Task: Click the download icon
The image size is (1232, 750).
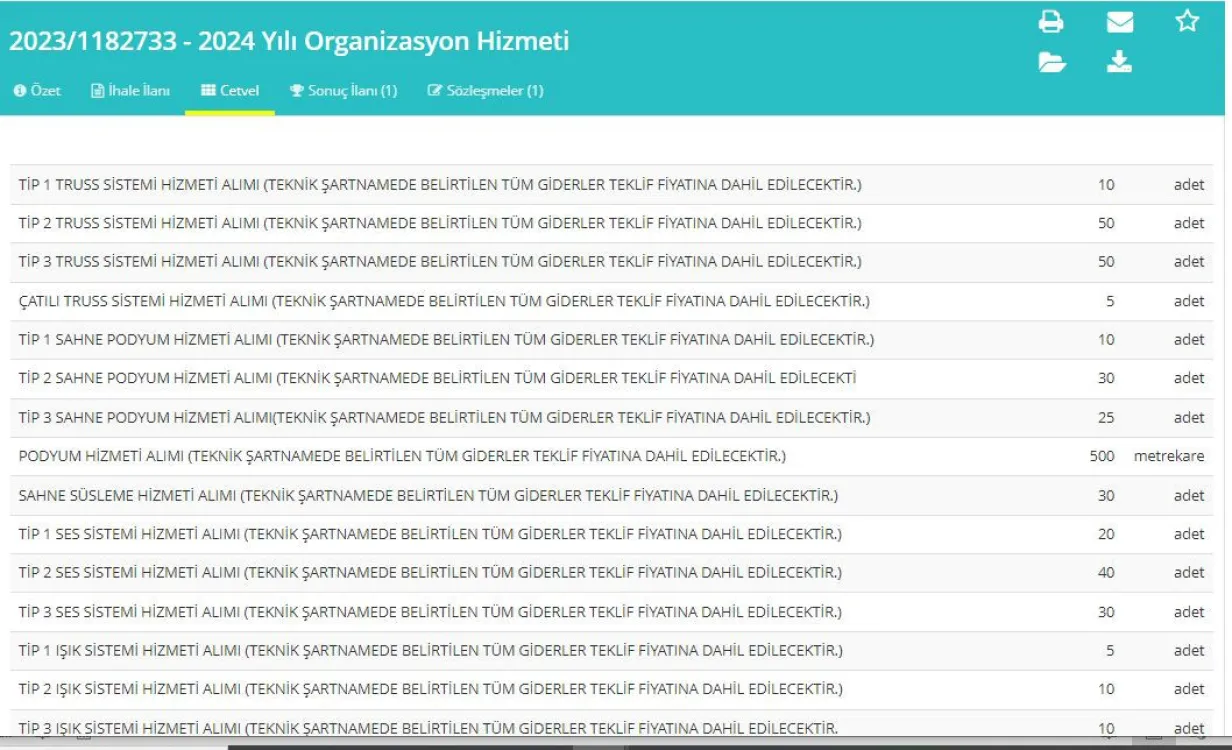Action: (1120, 63)
